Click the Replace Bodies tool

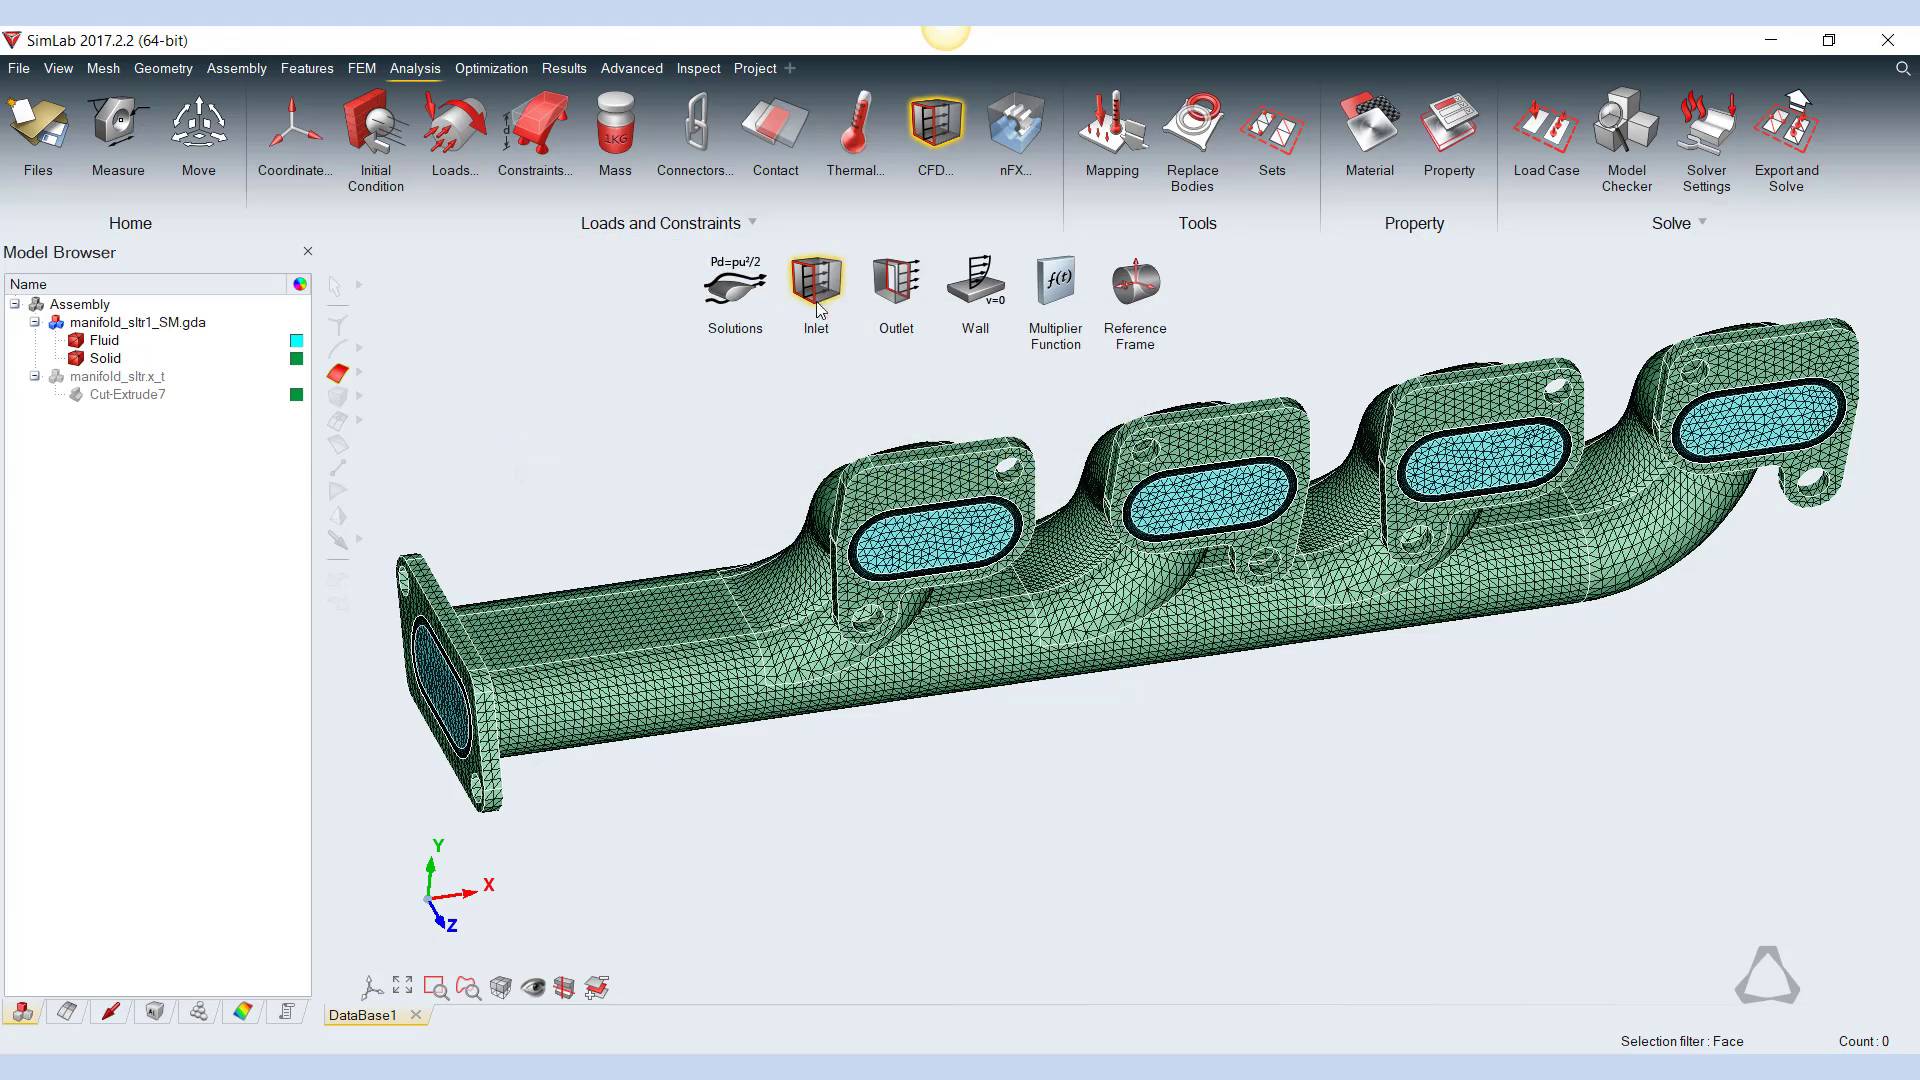(1192, 125)
